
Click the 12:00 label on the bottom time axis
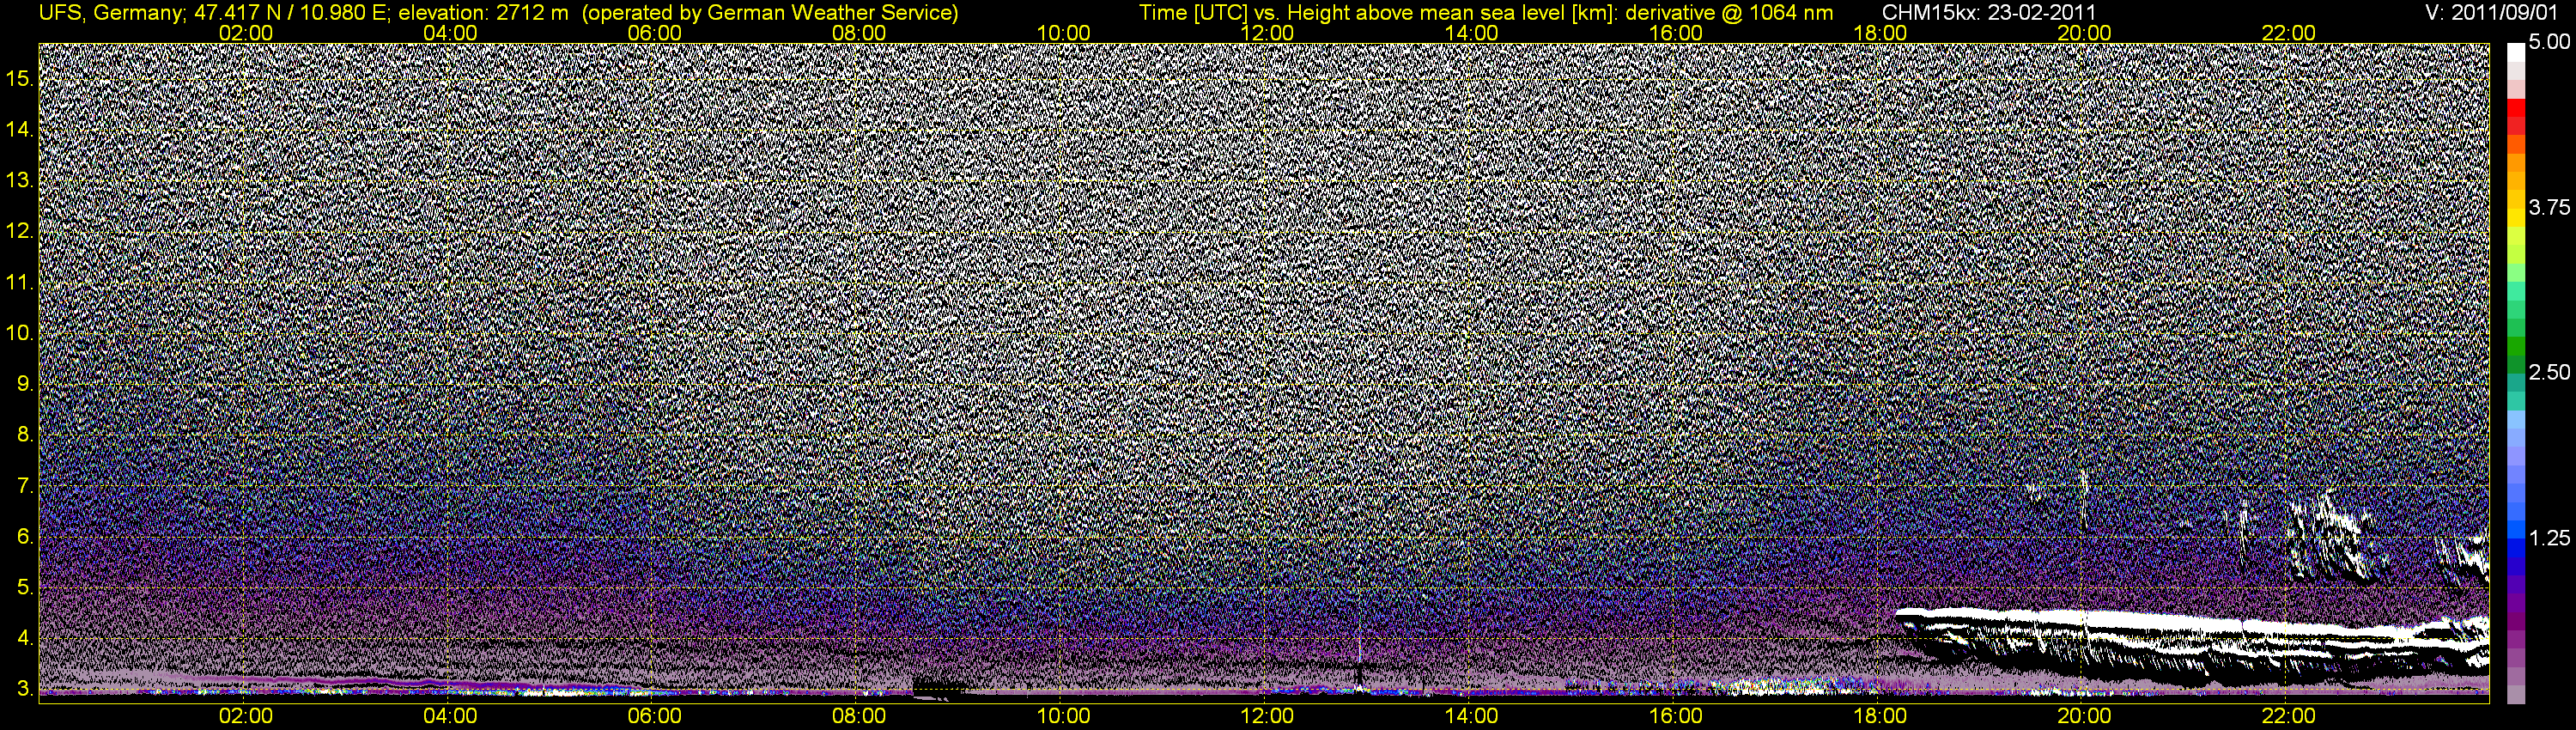(1267, 716)
